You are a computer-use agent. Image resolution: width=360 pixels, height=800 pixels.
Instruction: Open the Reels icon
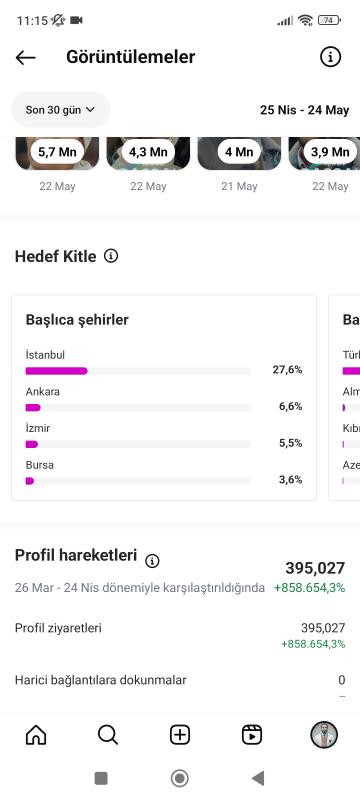[x=252, y=735]
